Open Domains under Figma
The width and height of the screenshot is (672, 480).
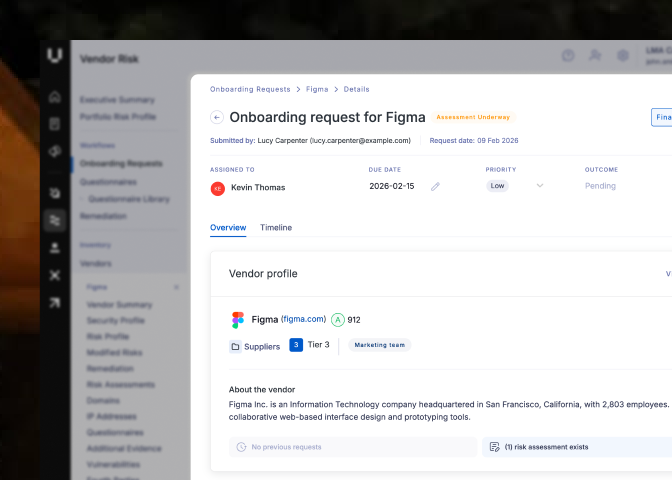tap(103, 401)
